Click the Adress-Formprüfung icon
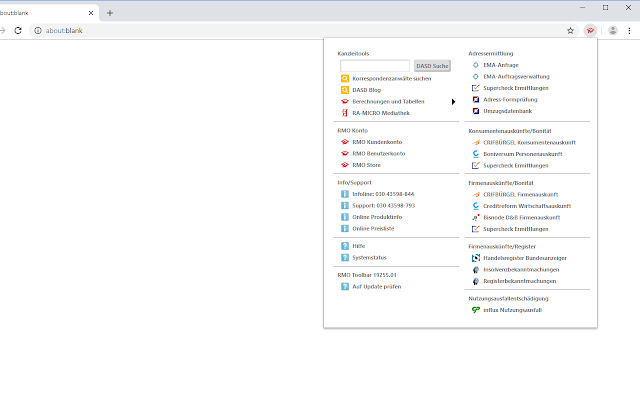The image size is (640, 400). click(x=476, y=99)
